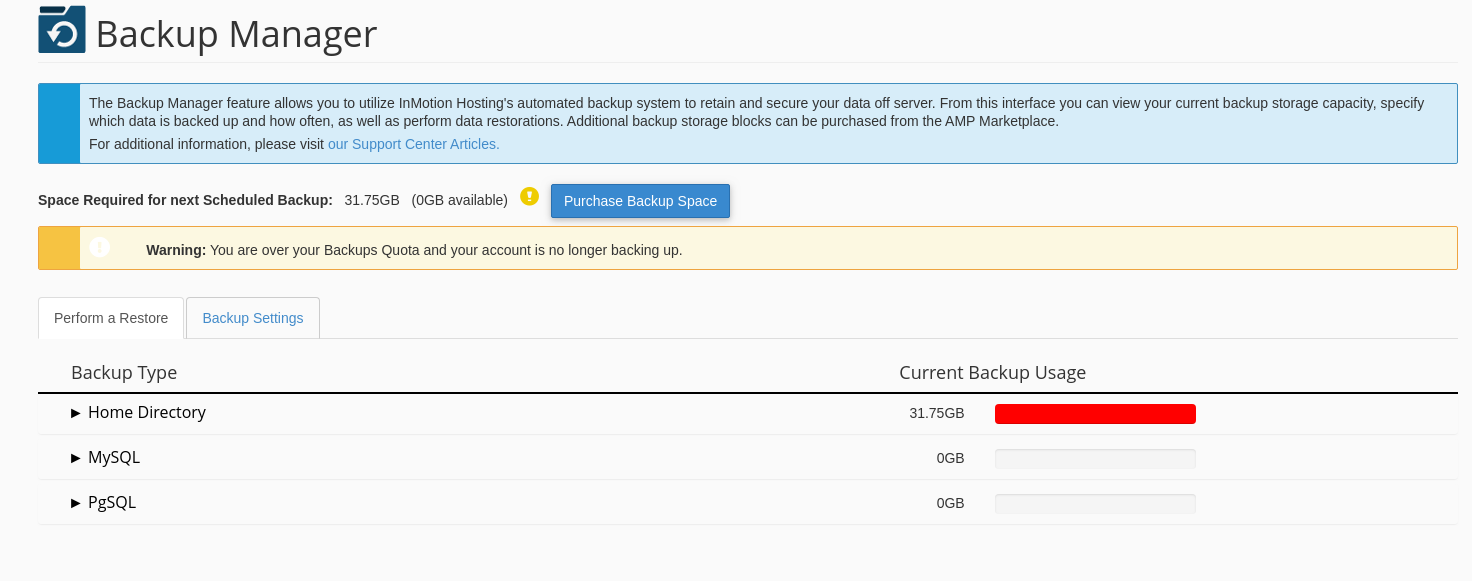Open the Backup Settings tab
Image resolution: width=1472 pixels, height=581 pixels.
pyautogui.click(x=253, y=318)
